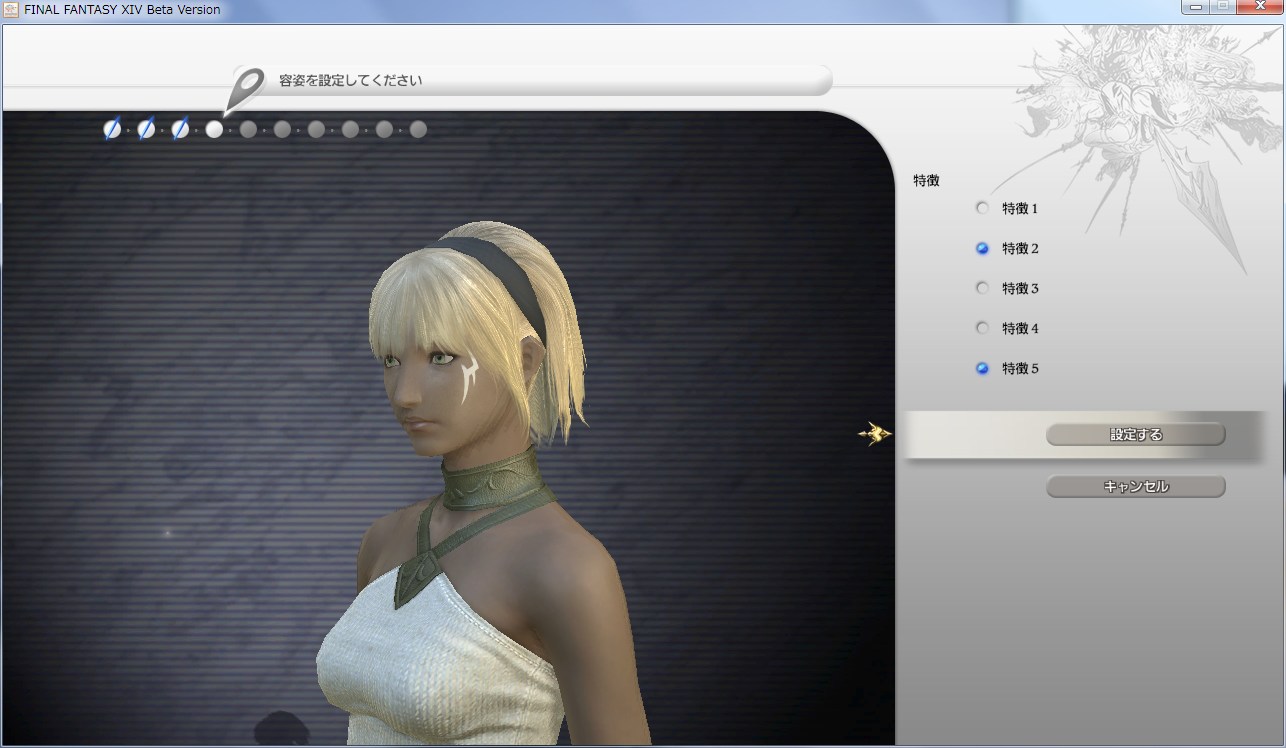Click the pin marker above the step dots
This screenshot has width=1286, height=748.
[x=245, y=90]
